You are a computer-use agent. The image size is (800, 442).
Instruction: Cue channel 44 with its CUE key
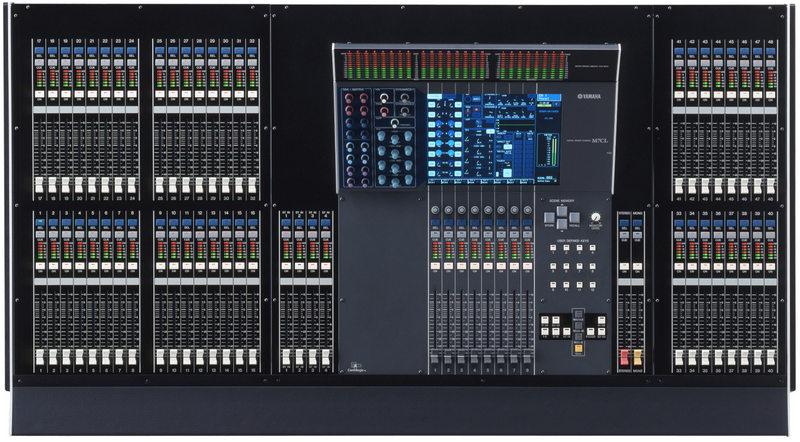coord(718,62)
